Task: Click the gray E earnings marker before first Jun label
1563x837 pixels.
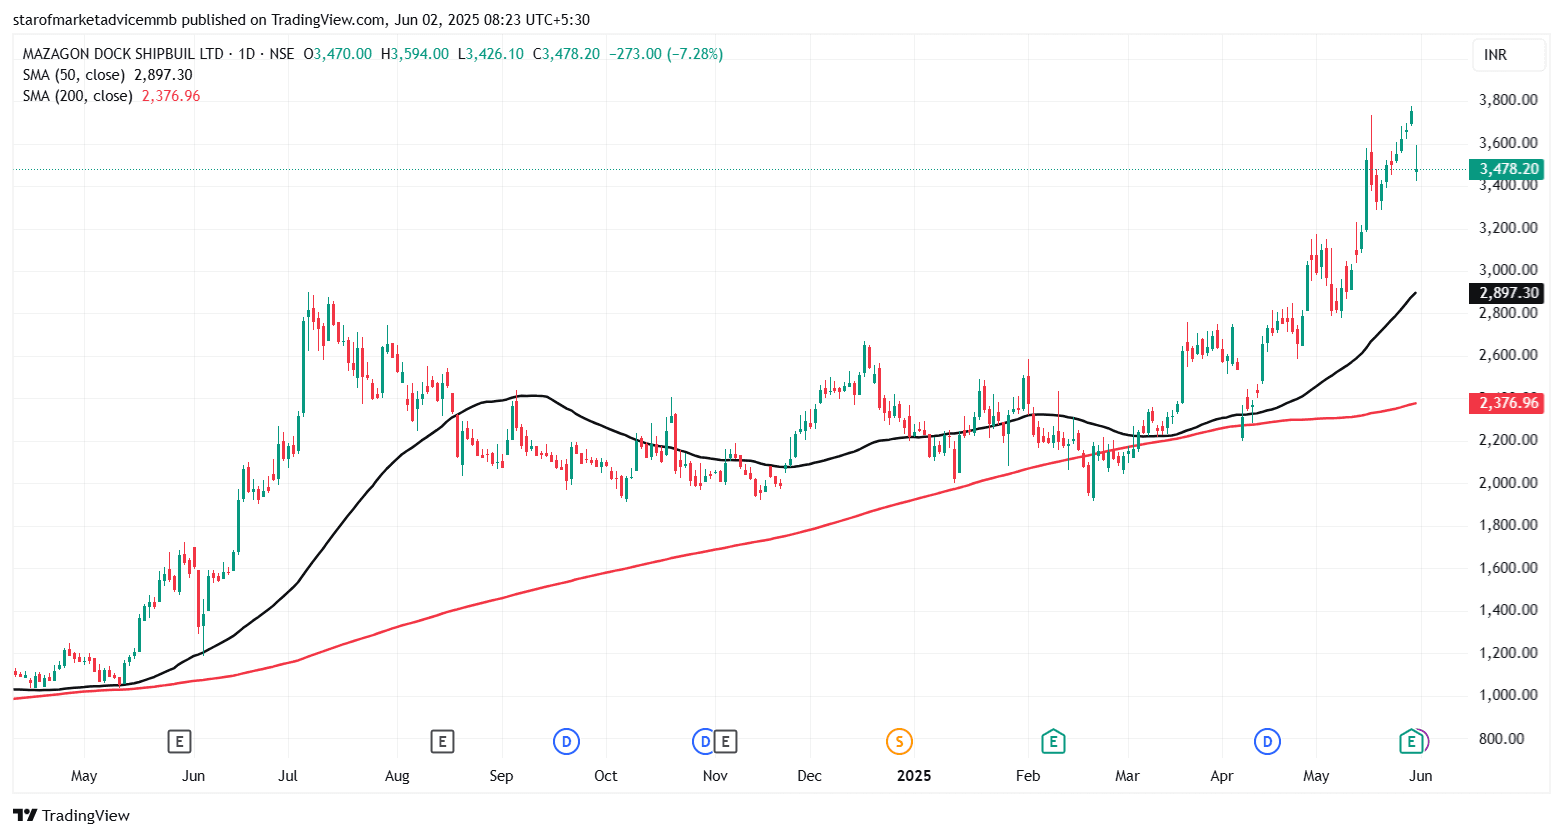Action: pos(179,741)
